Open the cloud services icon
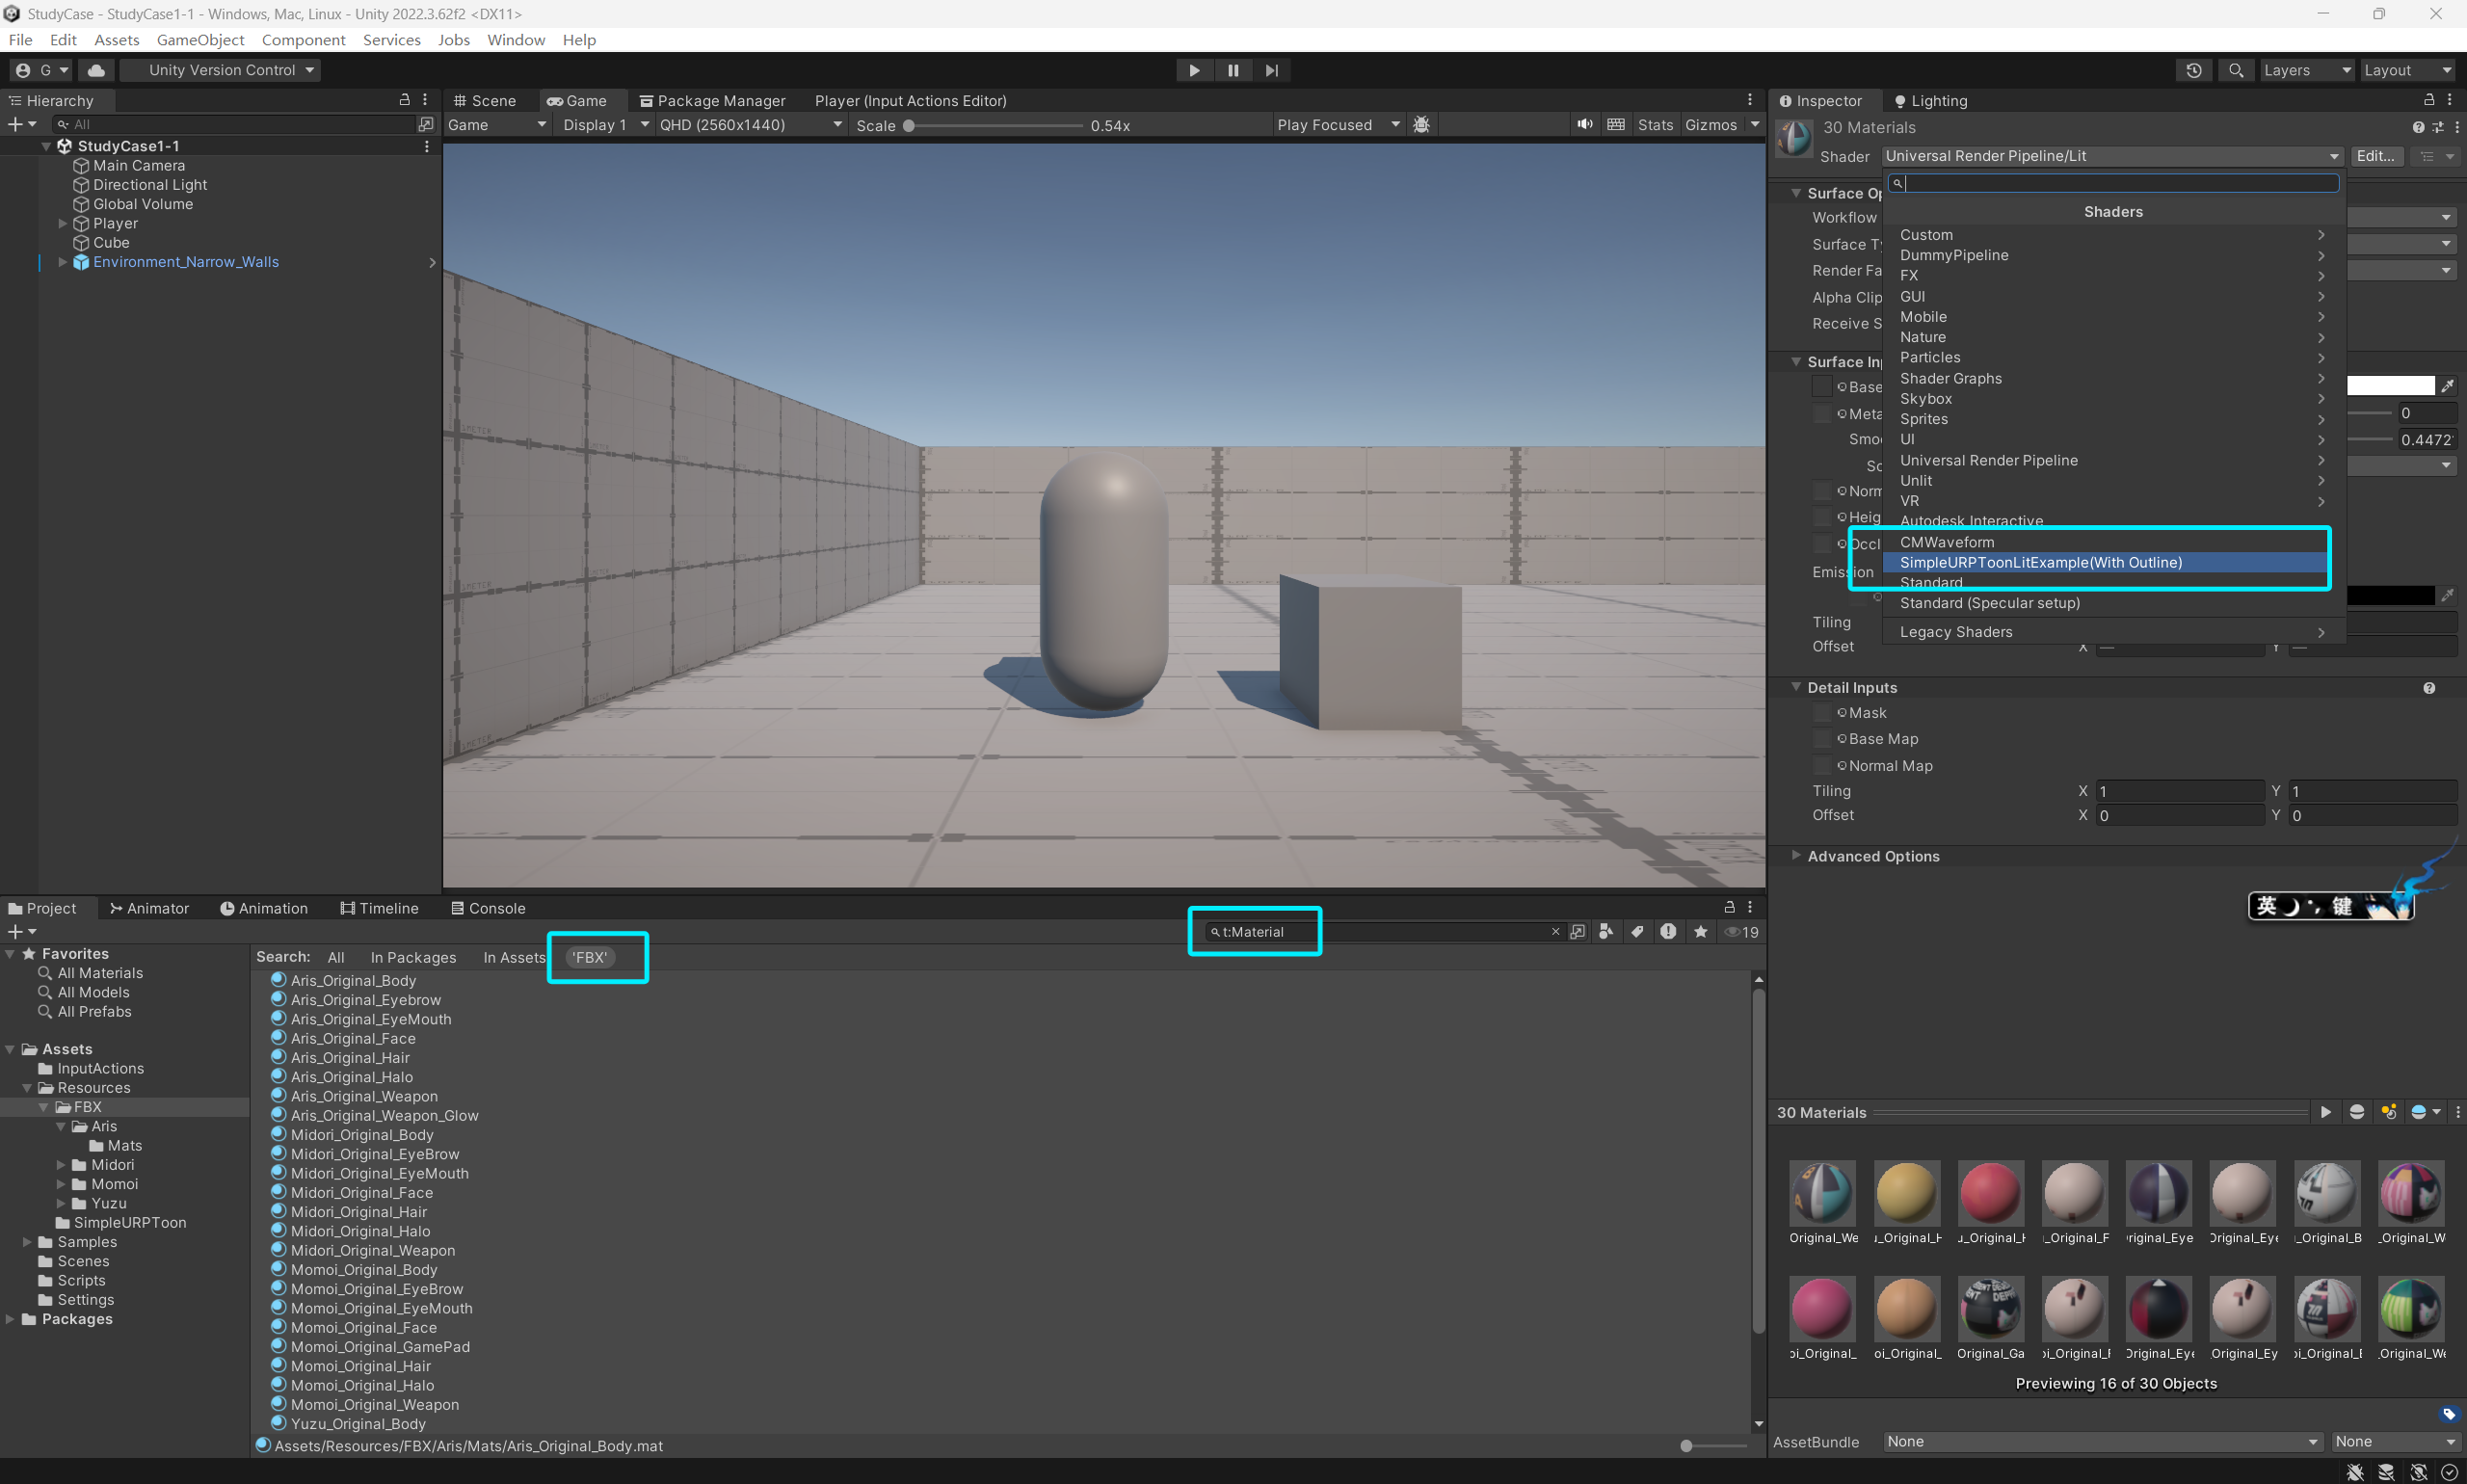Image resolution: width=2467 pixels, height=1484 pixels. click(x=96, y=70)
